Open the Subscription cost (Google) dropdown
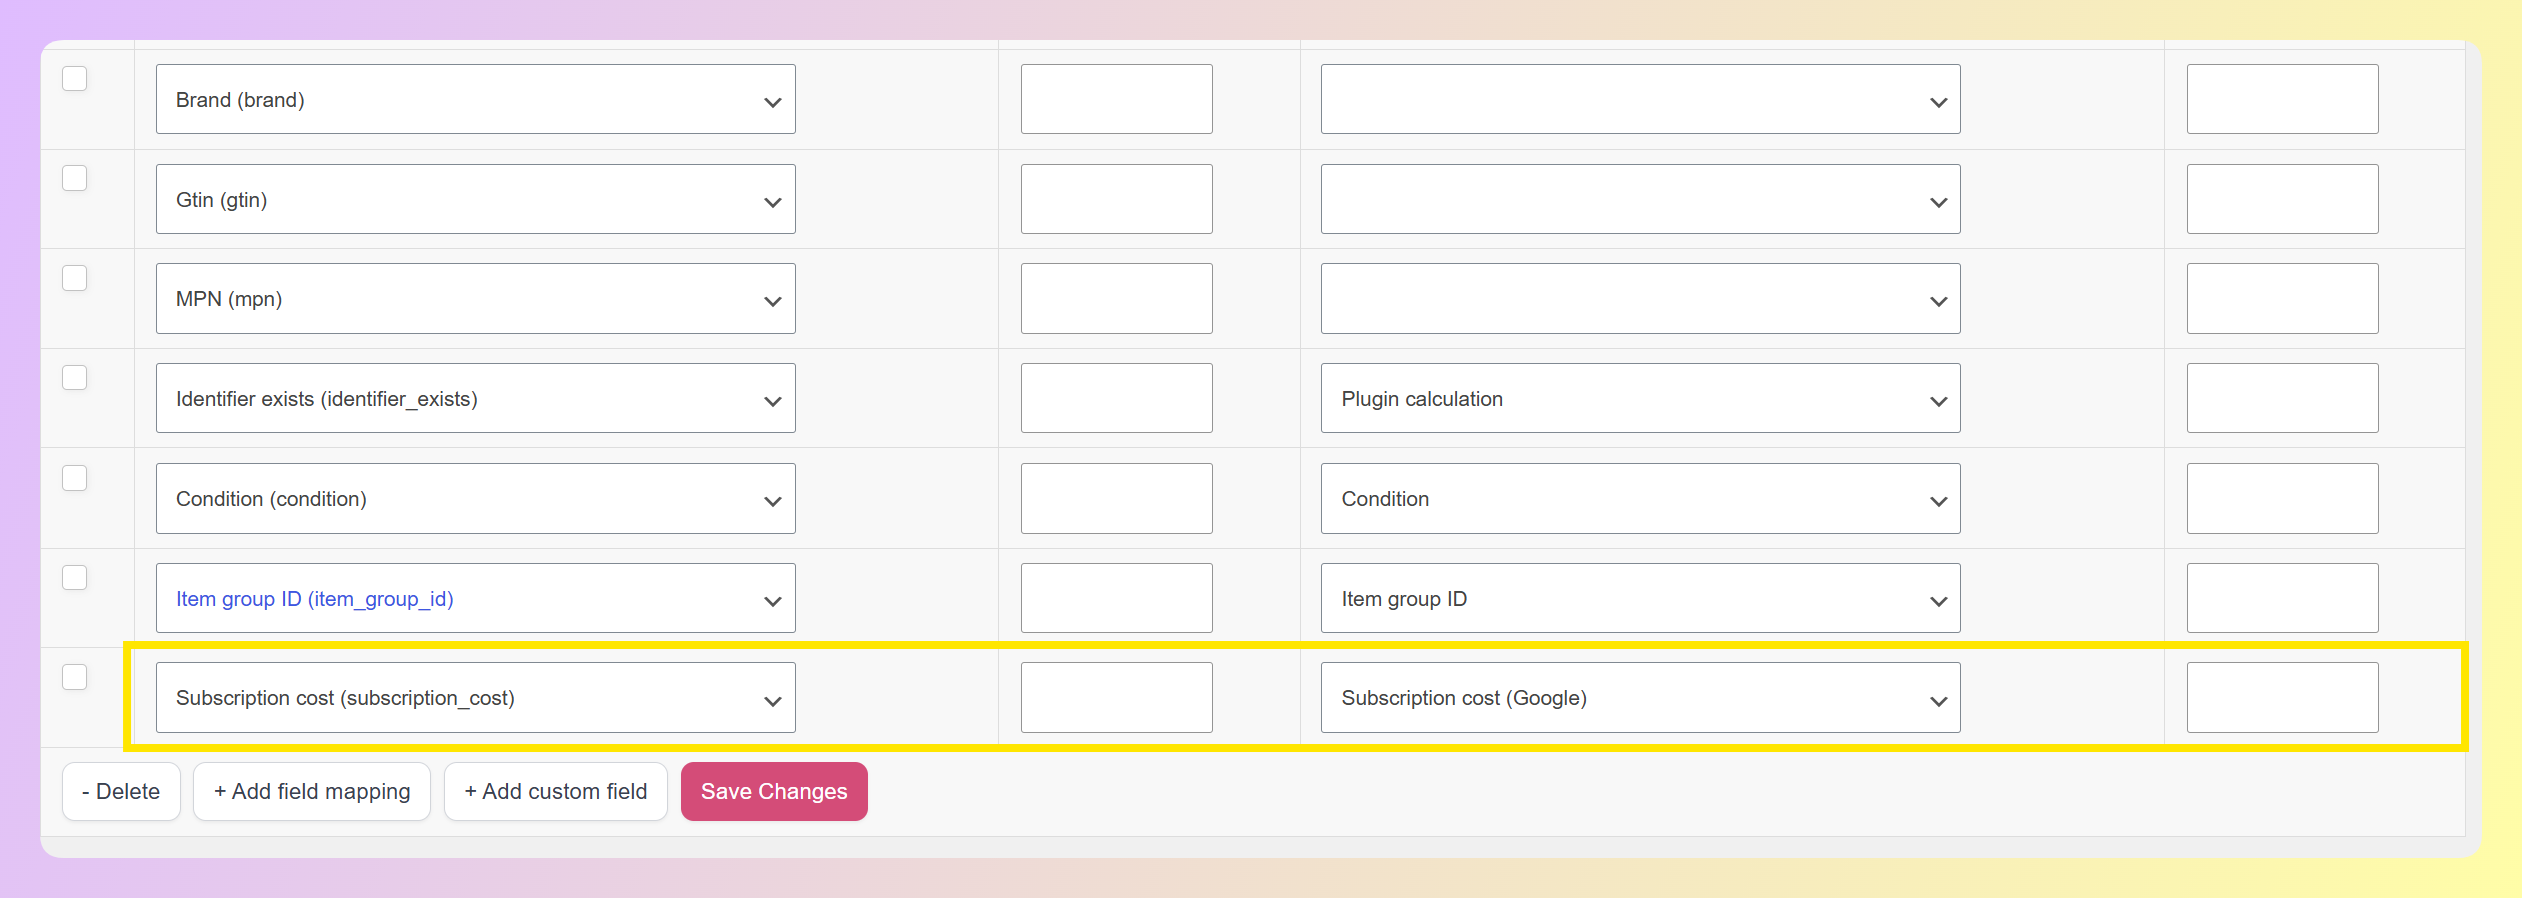2522x898 pixels. [1640, 697]
